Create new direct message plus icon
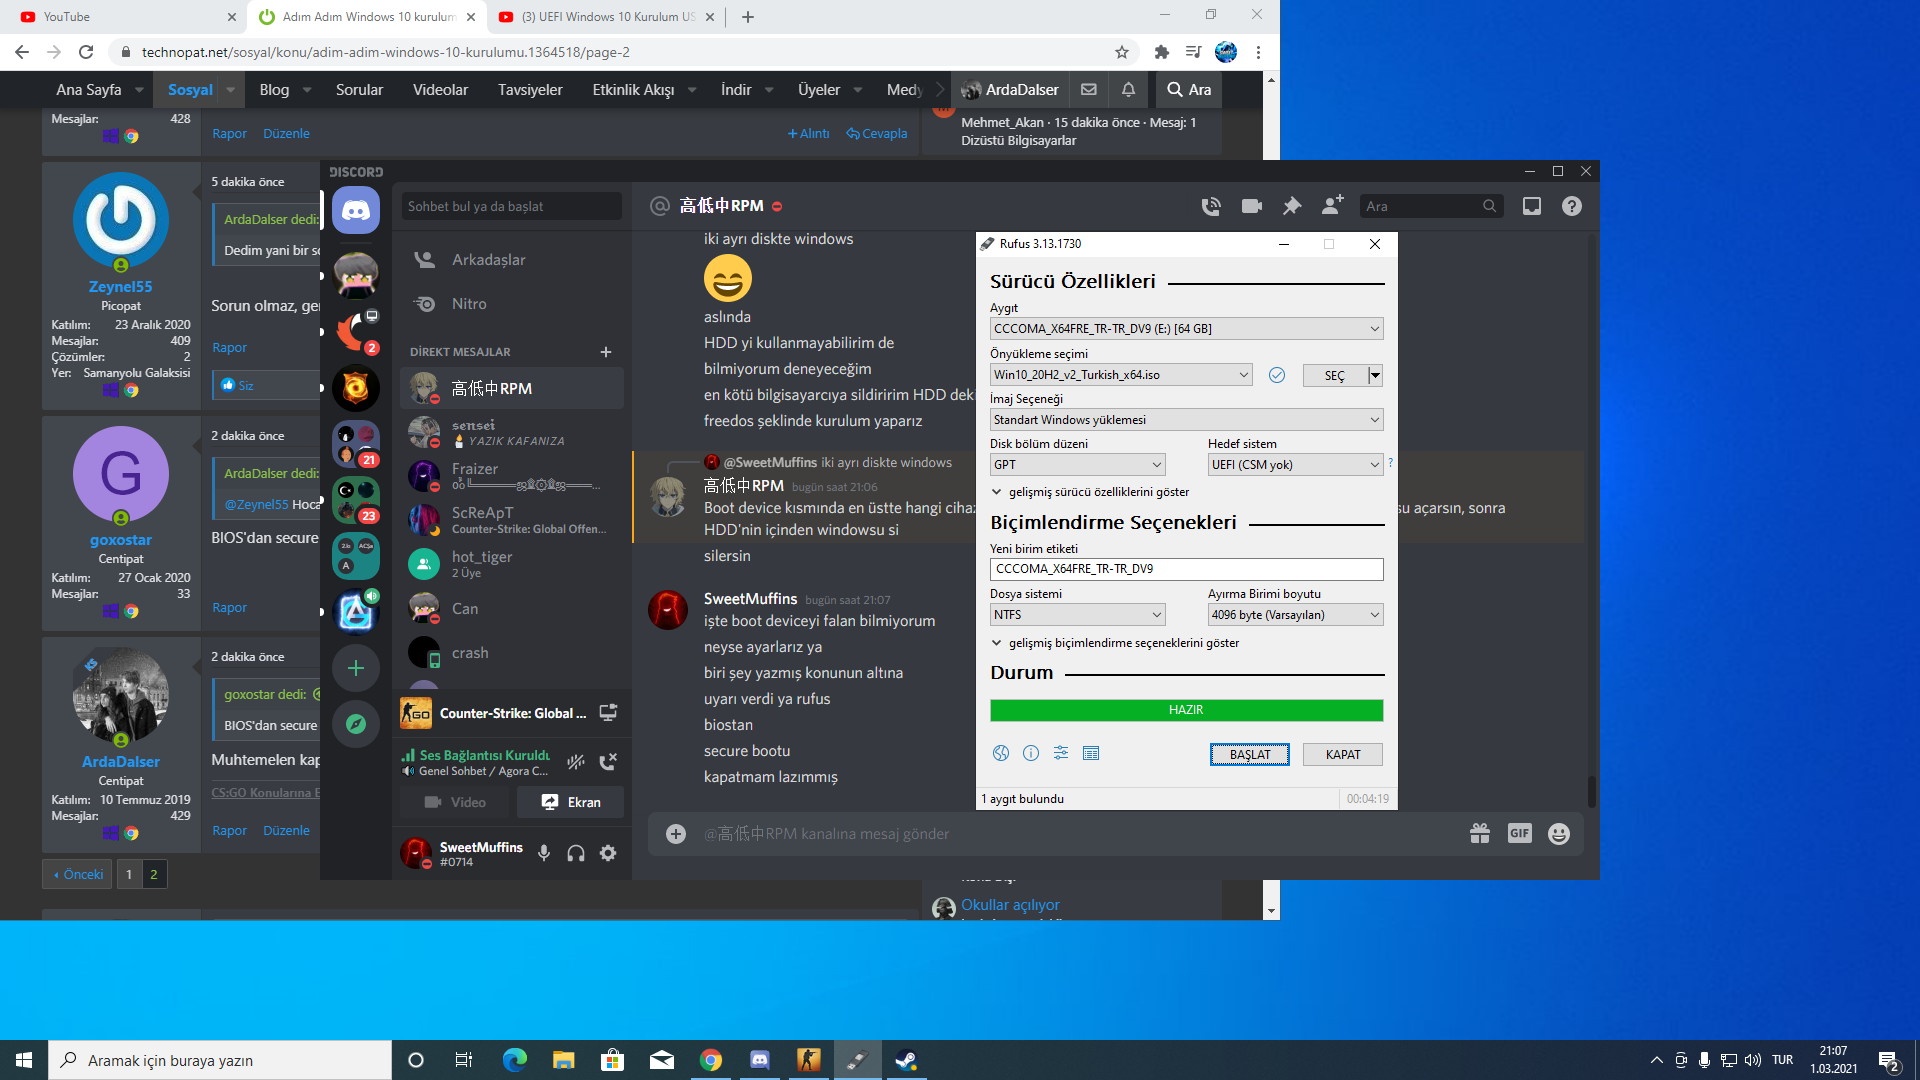 pyautogui.click(x=606, y=352)
